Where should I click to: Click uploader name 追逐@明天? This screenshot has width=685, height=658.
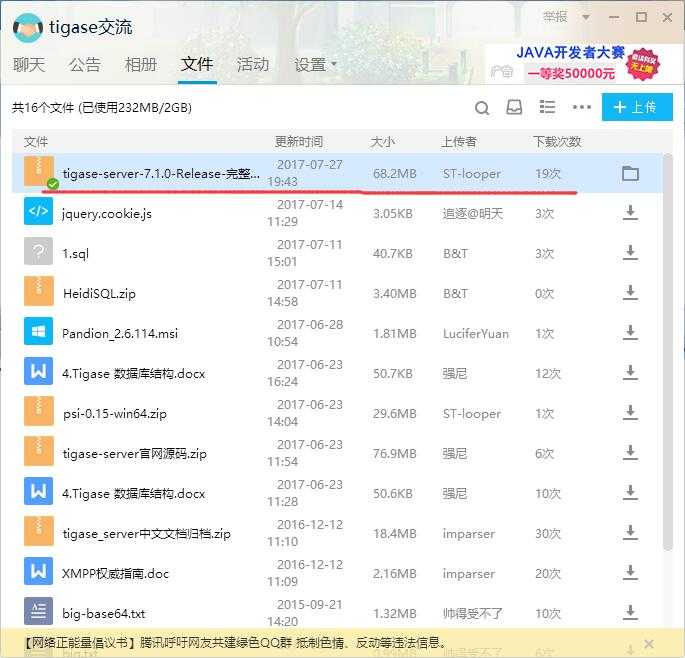tap(473, 214)
